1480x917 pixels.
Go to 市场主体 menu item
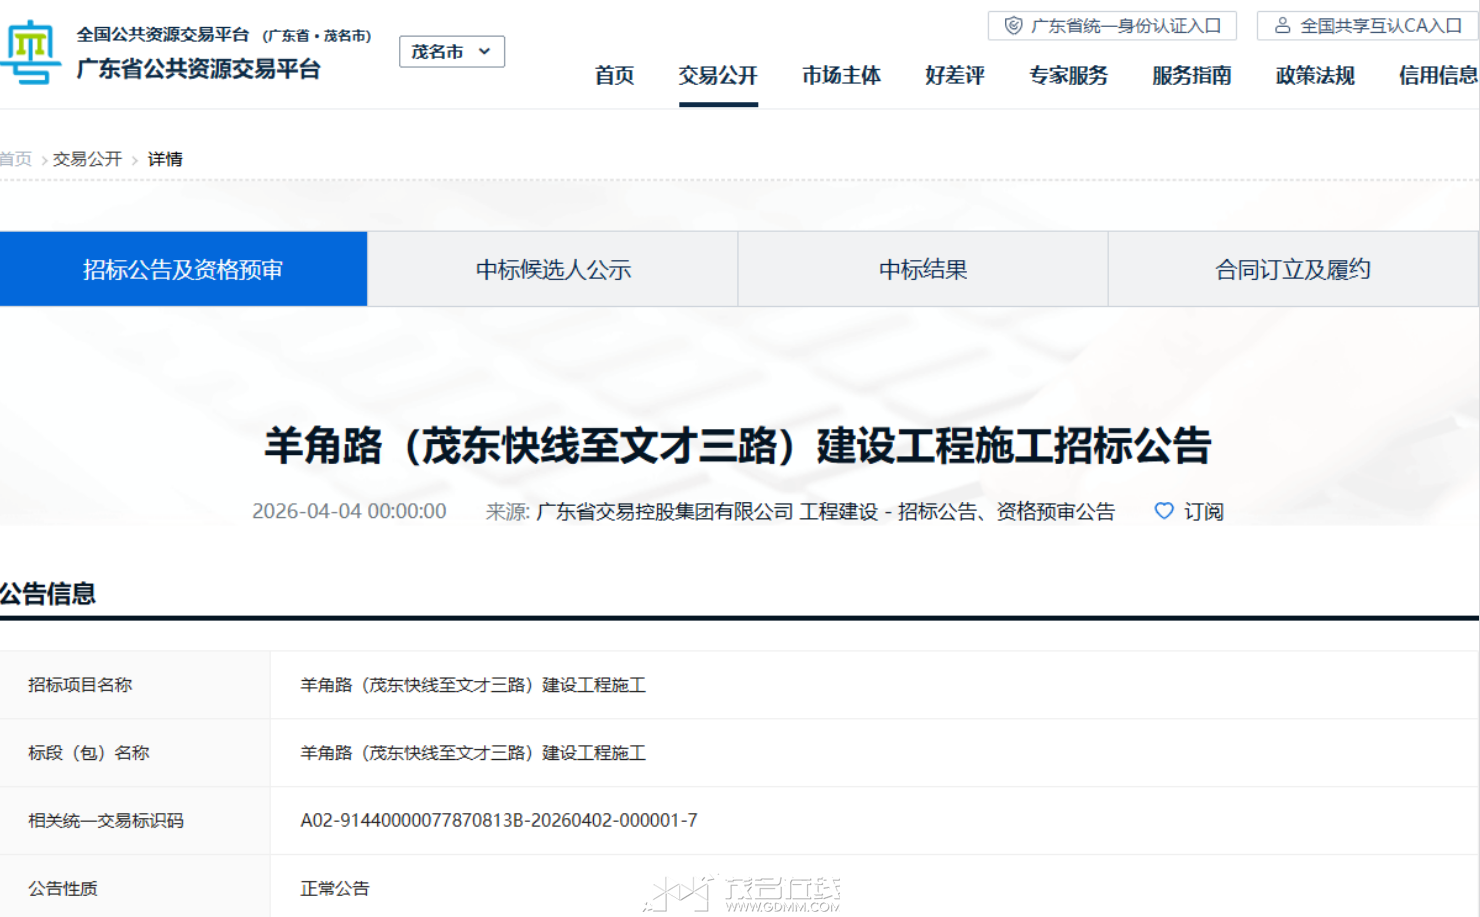click(841, 76)
